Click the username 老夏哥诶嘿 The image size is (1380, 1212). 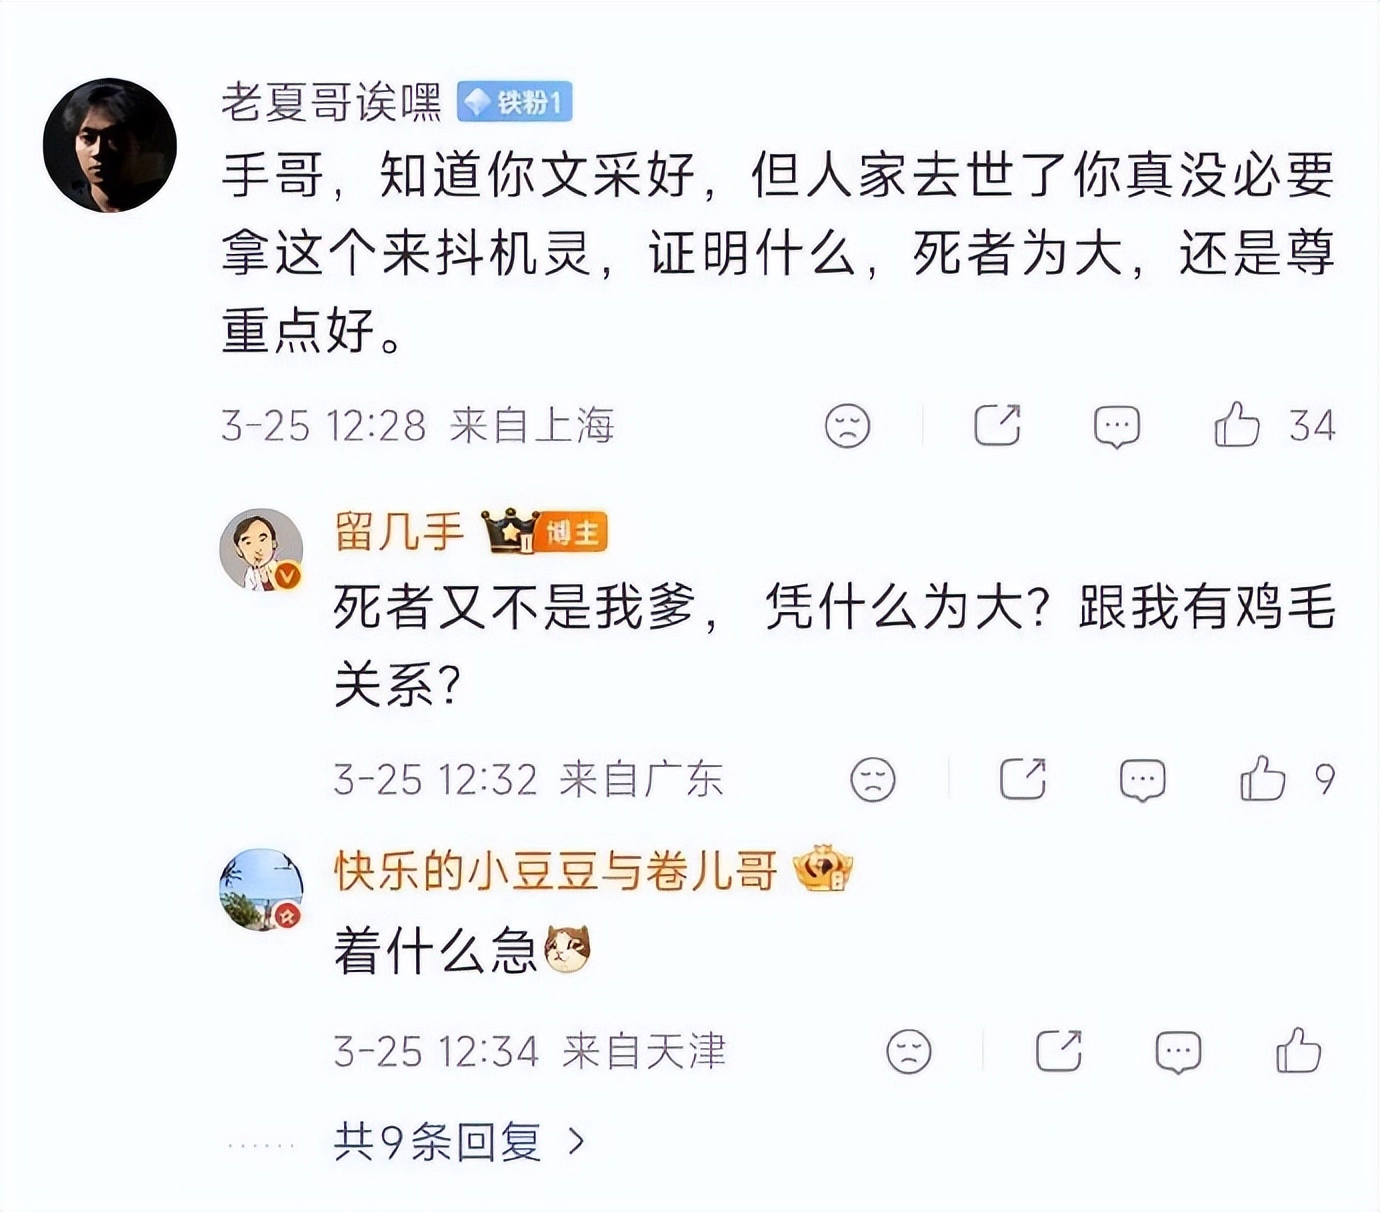tap(330, 100)
